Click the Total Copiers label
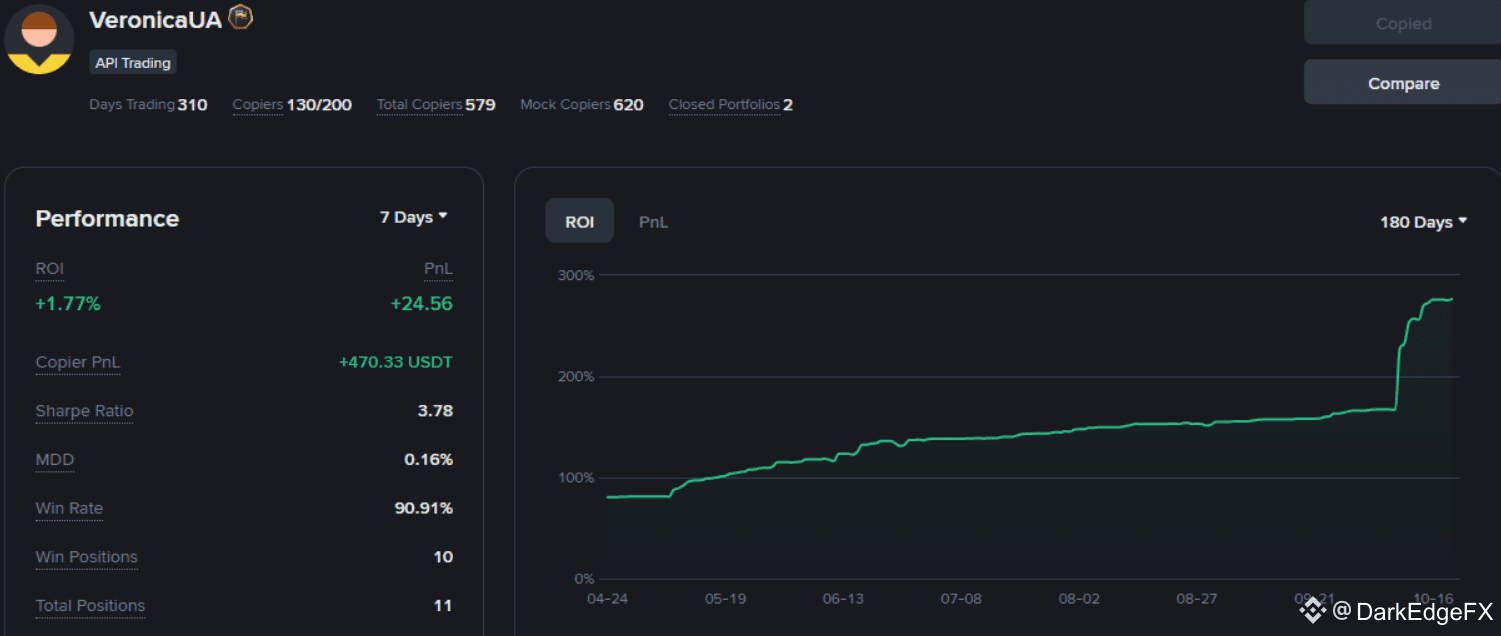 419,105
